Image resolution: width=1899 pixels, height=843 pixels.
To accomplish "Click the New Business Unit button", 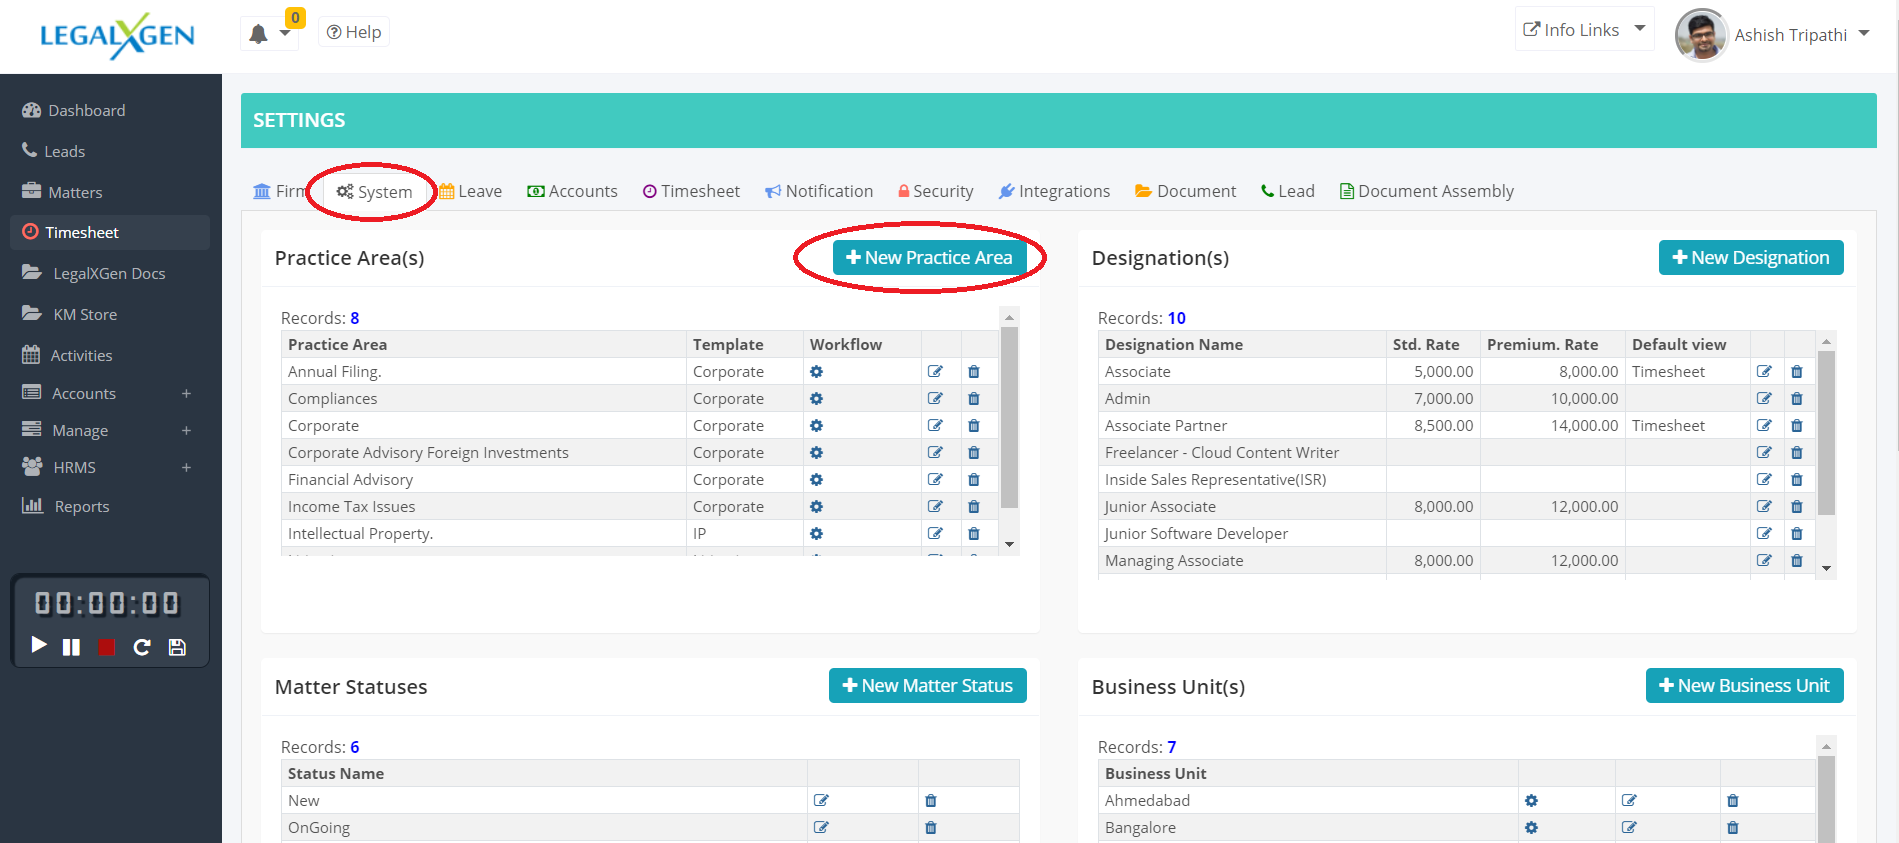I will [1744, 686].
